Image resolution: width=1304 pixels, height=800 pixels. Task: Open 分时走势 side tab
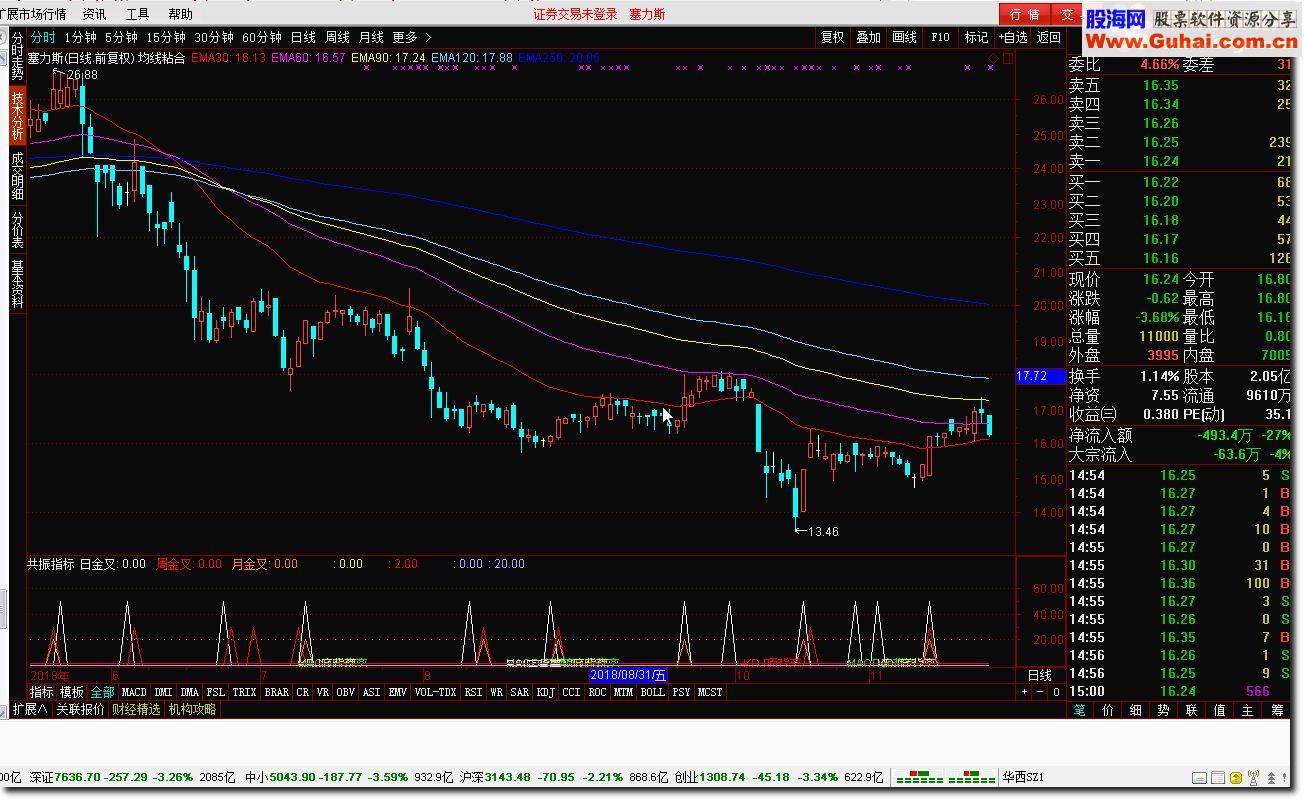coord(17,57)
